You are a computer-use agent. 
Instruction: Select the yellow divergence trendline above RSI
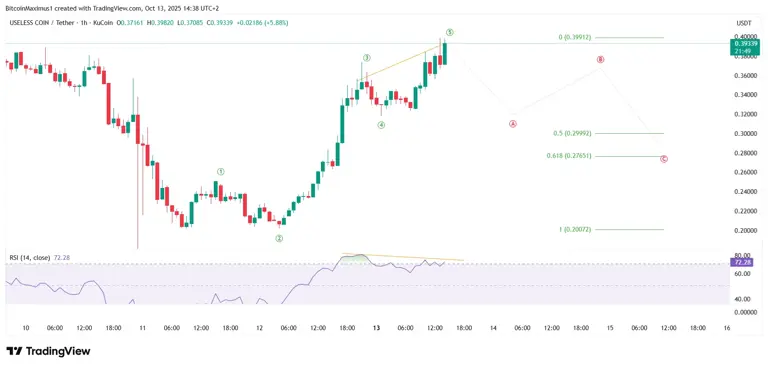[x=403, y=257]
